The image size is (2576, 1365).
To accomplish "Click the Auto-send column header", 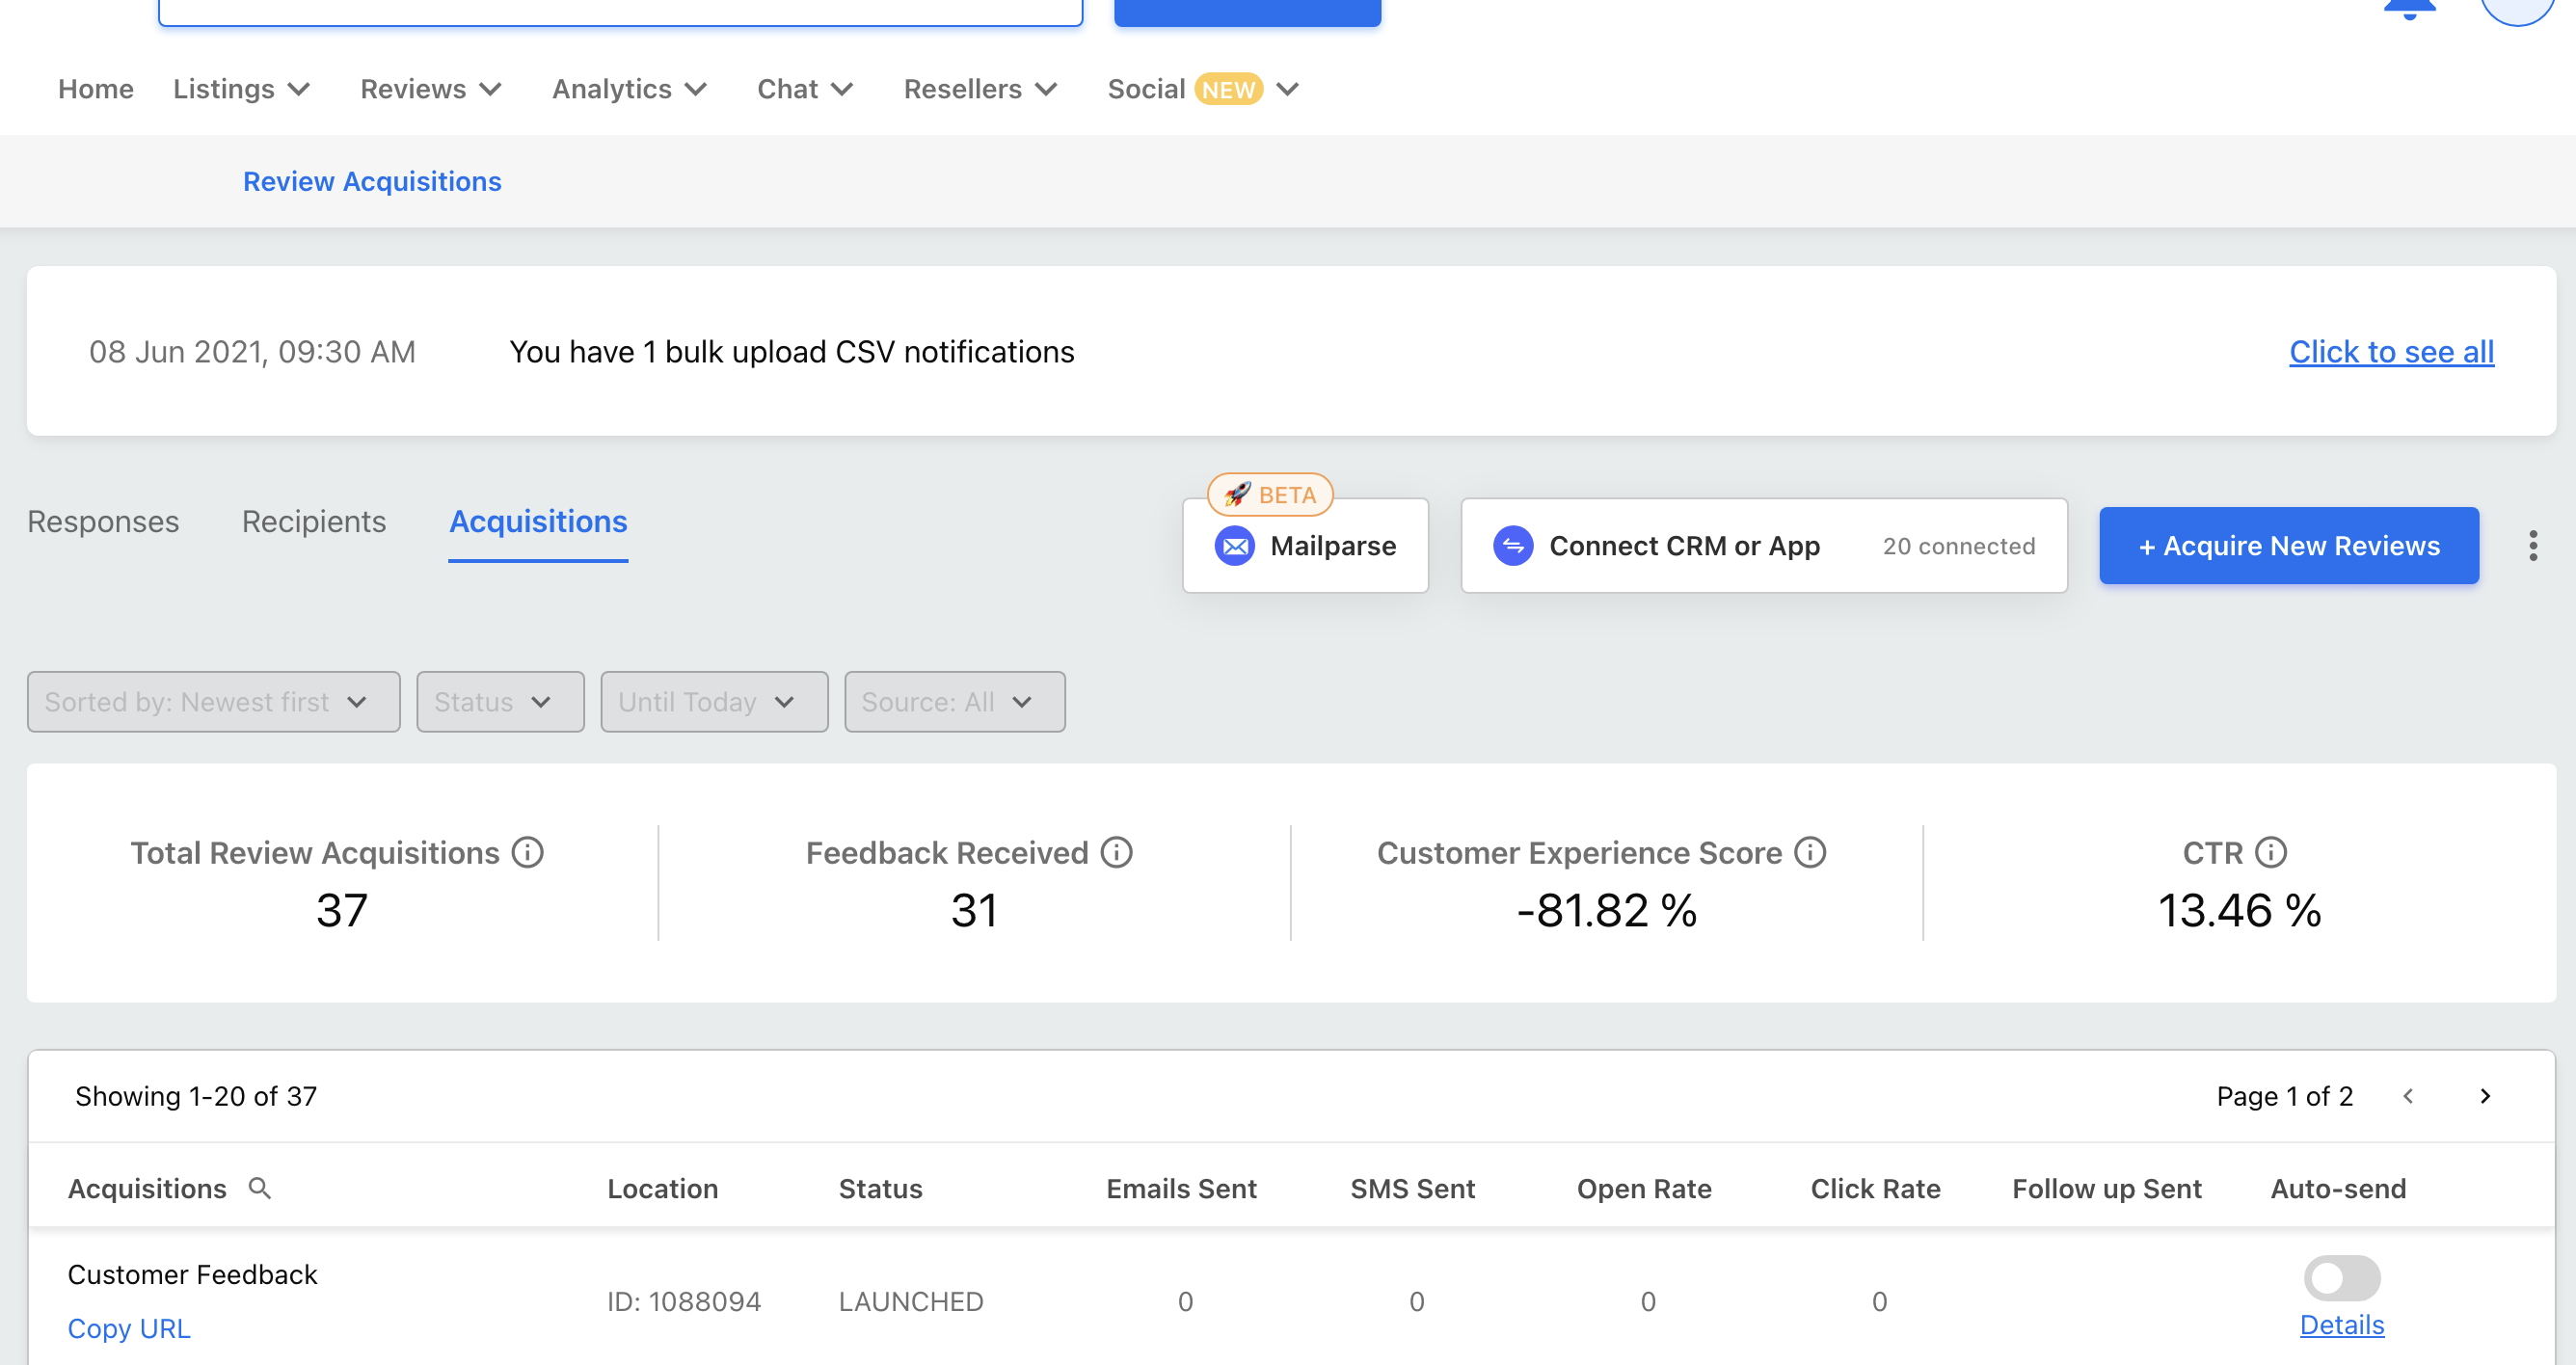I will 2338,1188.
